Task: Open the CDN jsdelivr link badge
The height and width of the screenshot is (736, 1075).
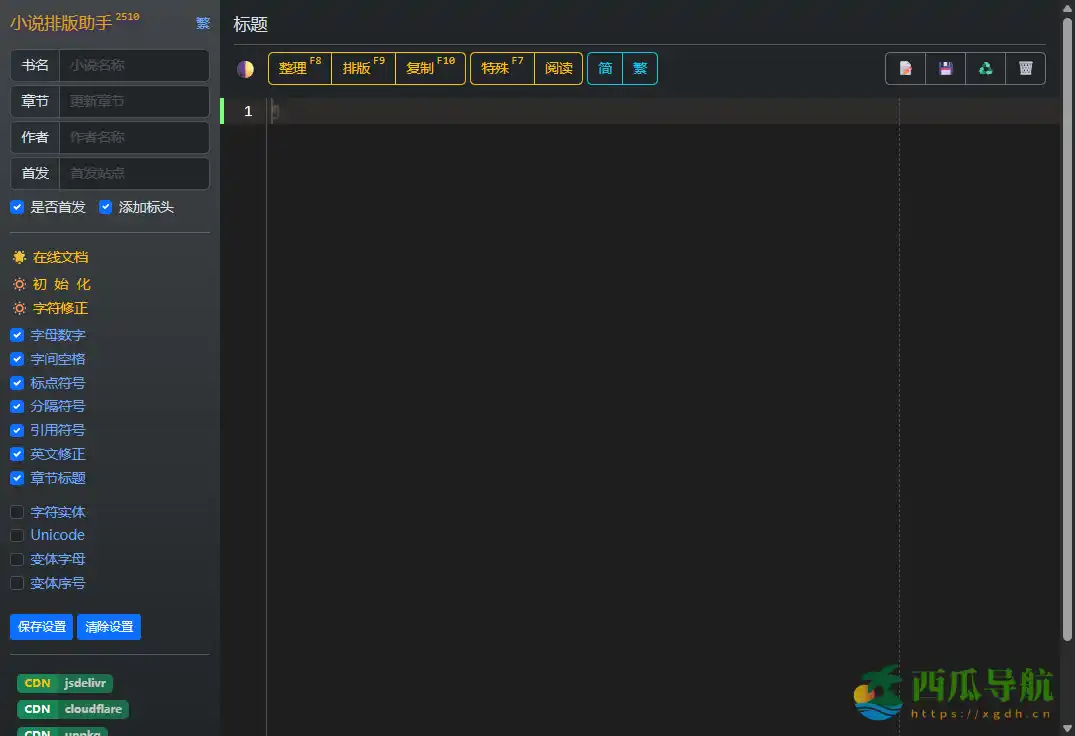Action: click(65, 683)
